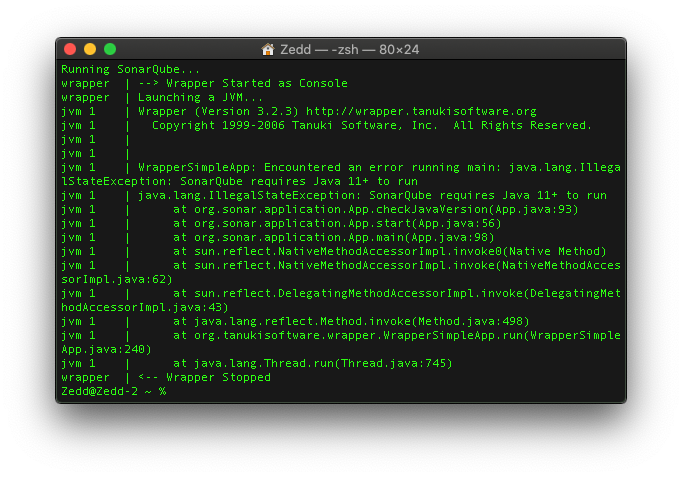Click 'Thread.run(Thread.java:745)' stack line
The image size is (682, 477).
point(313,363)
